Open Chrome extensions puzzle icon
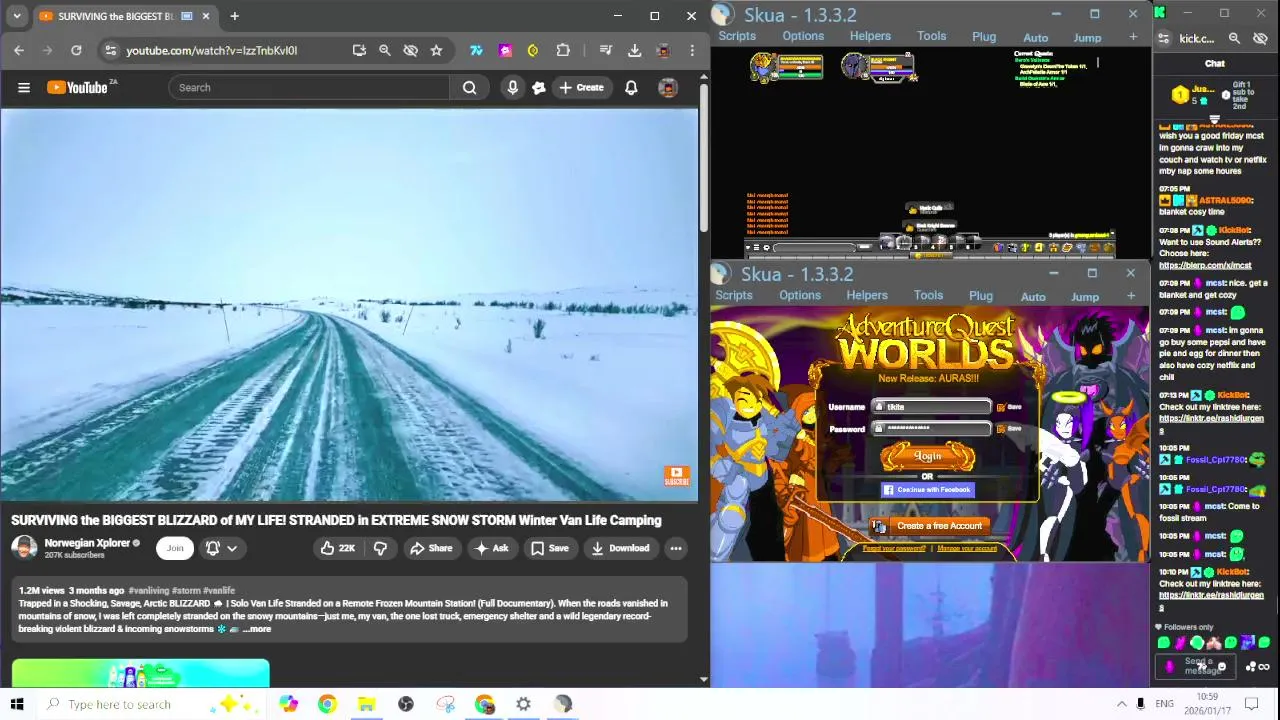This screenshot has height=720, width=1280. [x=563, y=50]
